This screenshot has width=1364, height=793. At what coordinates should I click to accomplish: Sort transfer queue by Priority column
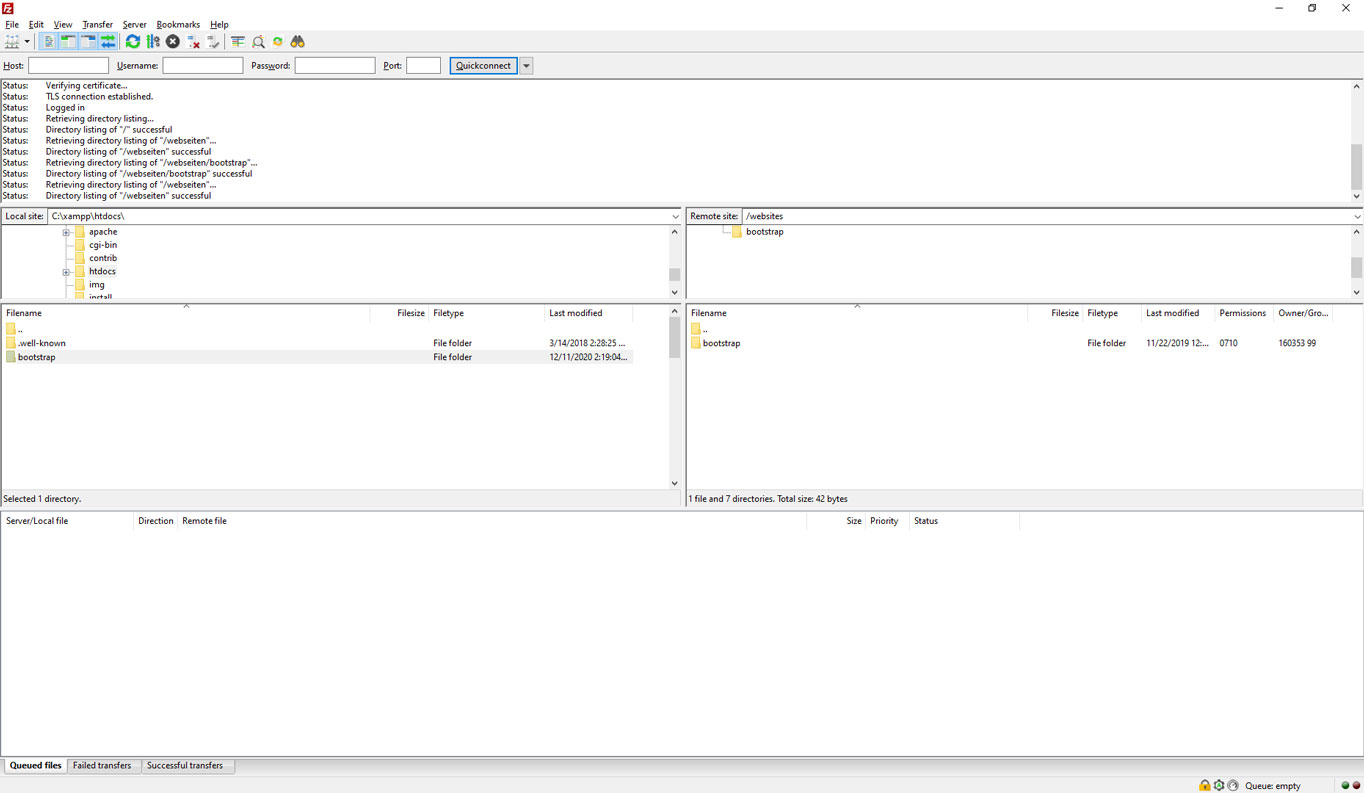[x=884, y=521]
